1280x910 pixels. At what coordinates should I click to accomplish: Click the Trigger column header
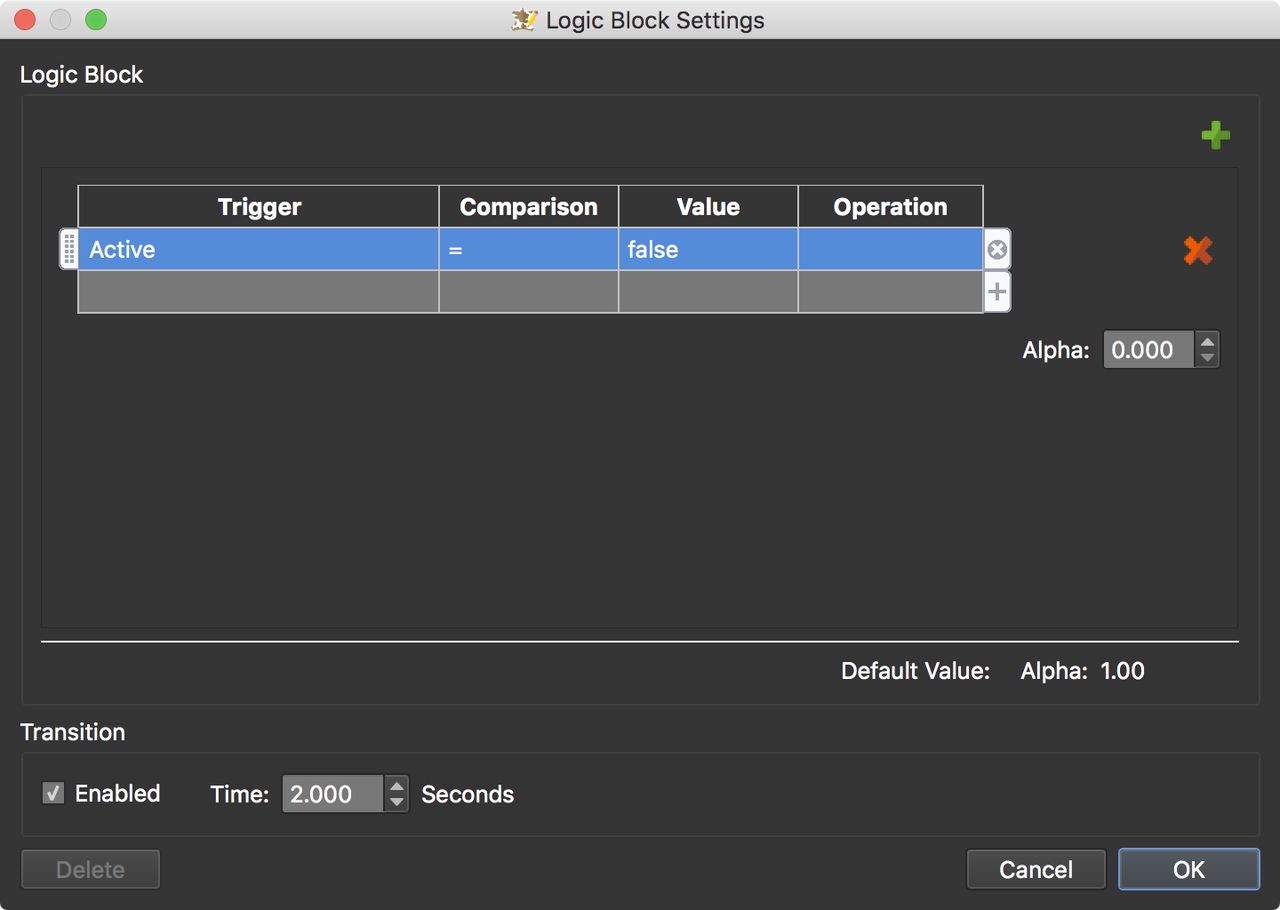(x=259, y=207)
